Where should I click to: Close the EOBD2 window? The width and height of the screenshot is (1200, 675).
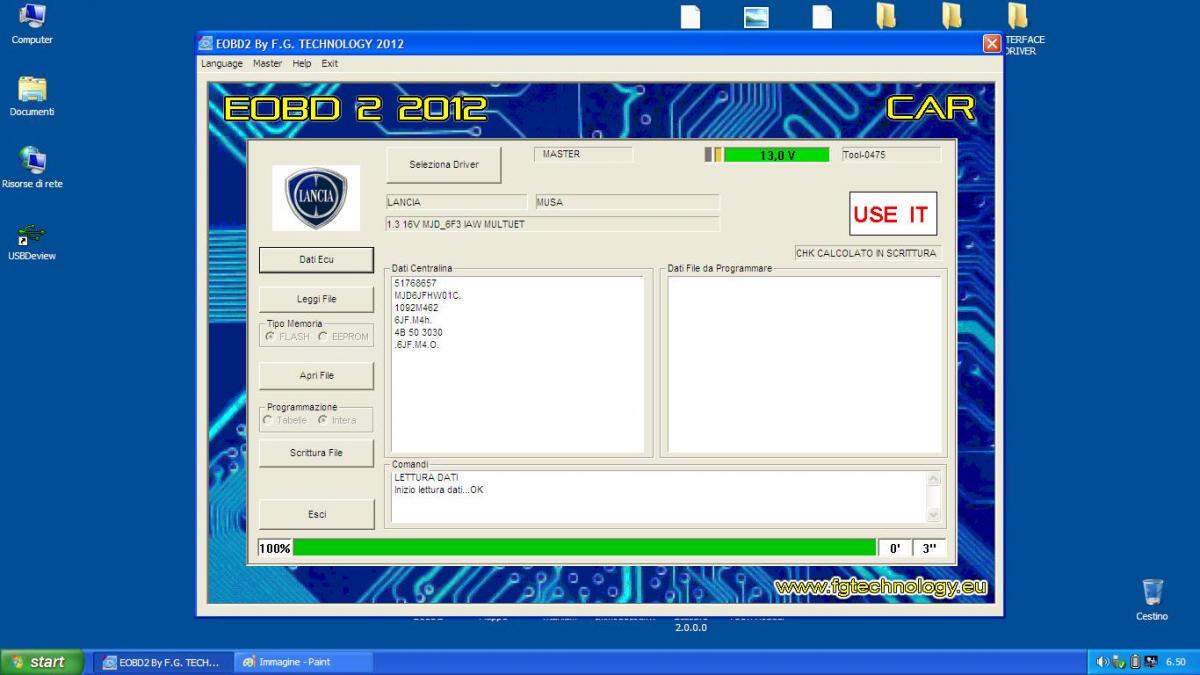click(x=992, y=44)
